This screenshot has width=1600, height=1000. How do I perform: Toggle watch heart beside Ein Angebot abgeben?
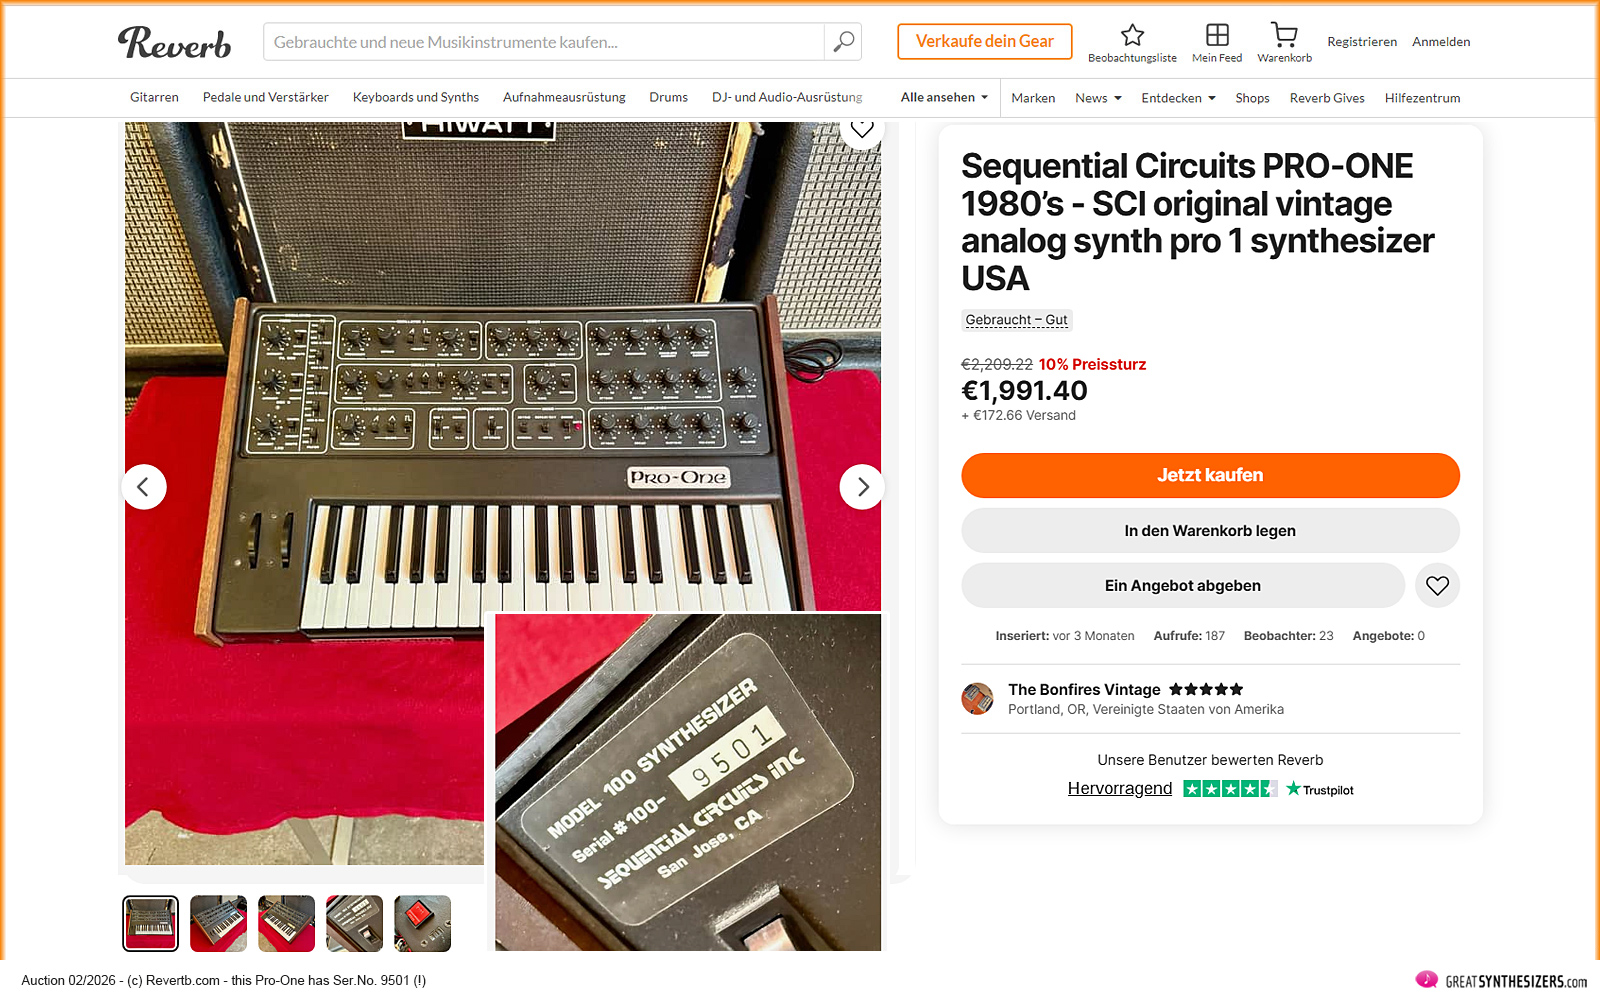(1437, 586)
